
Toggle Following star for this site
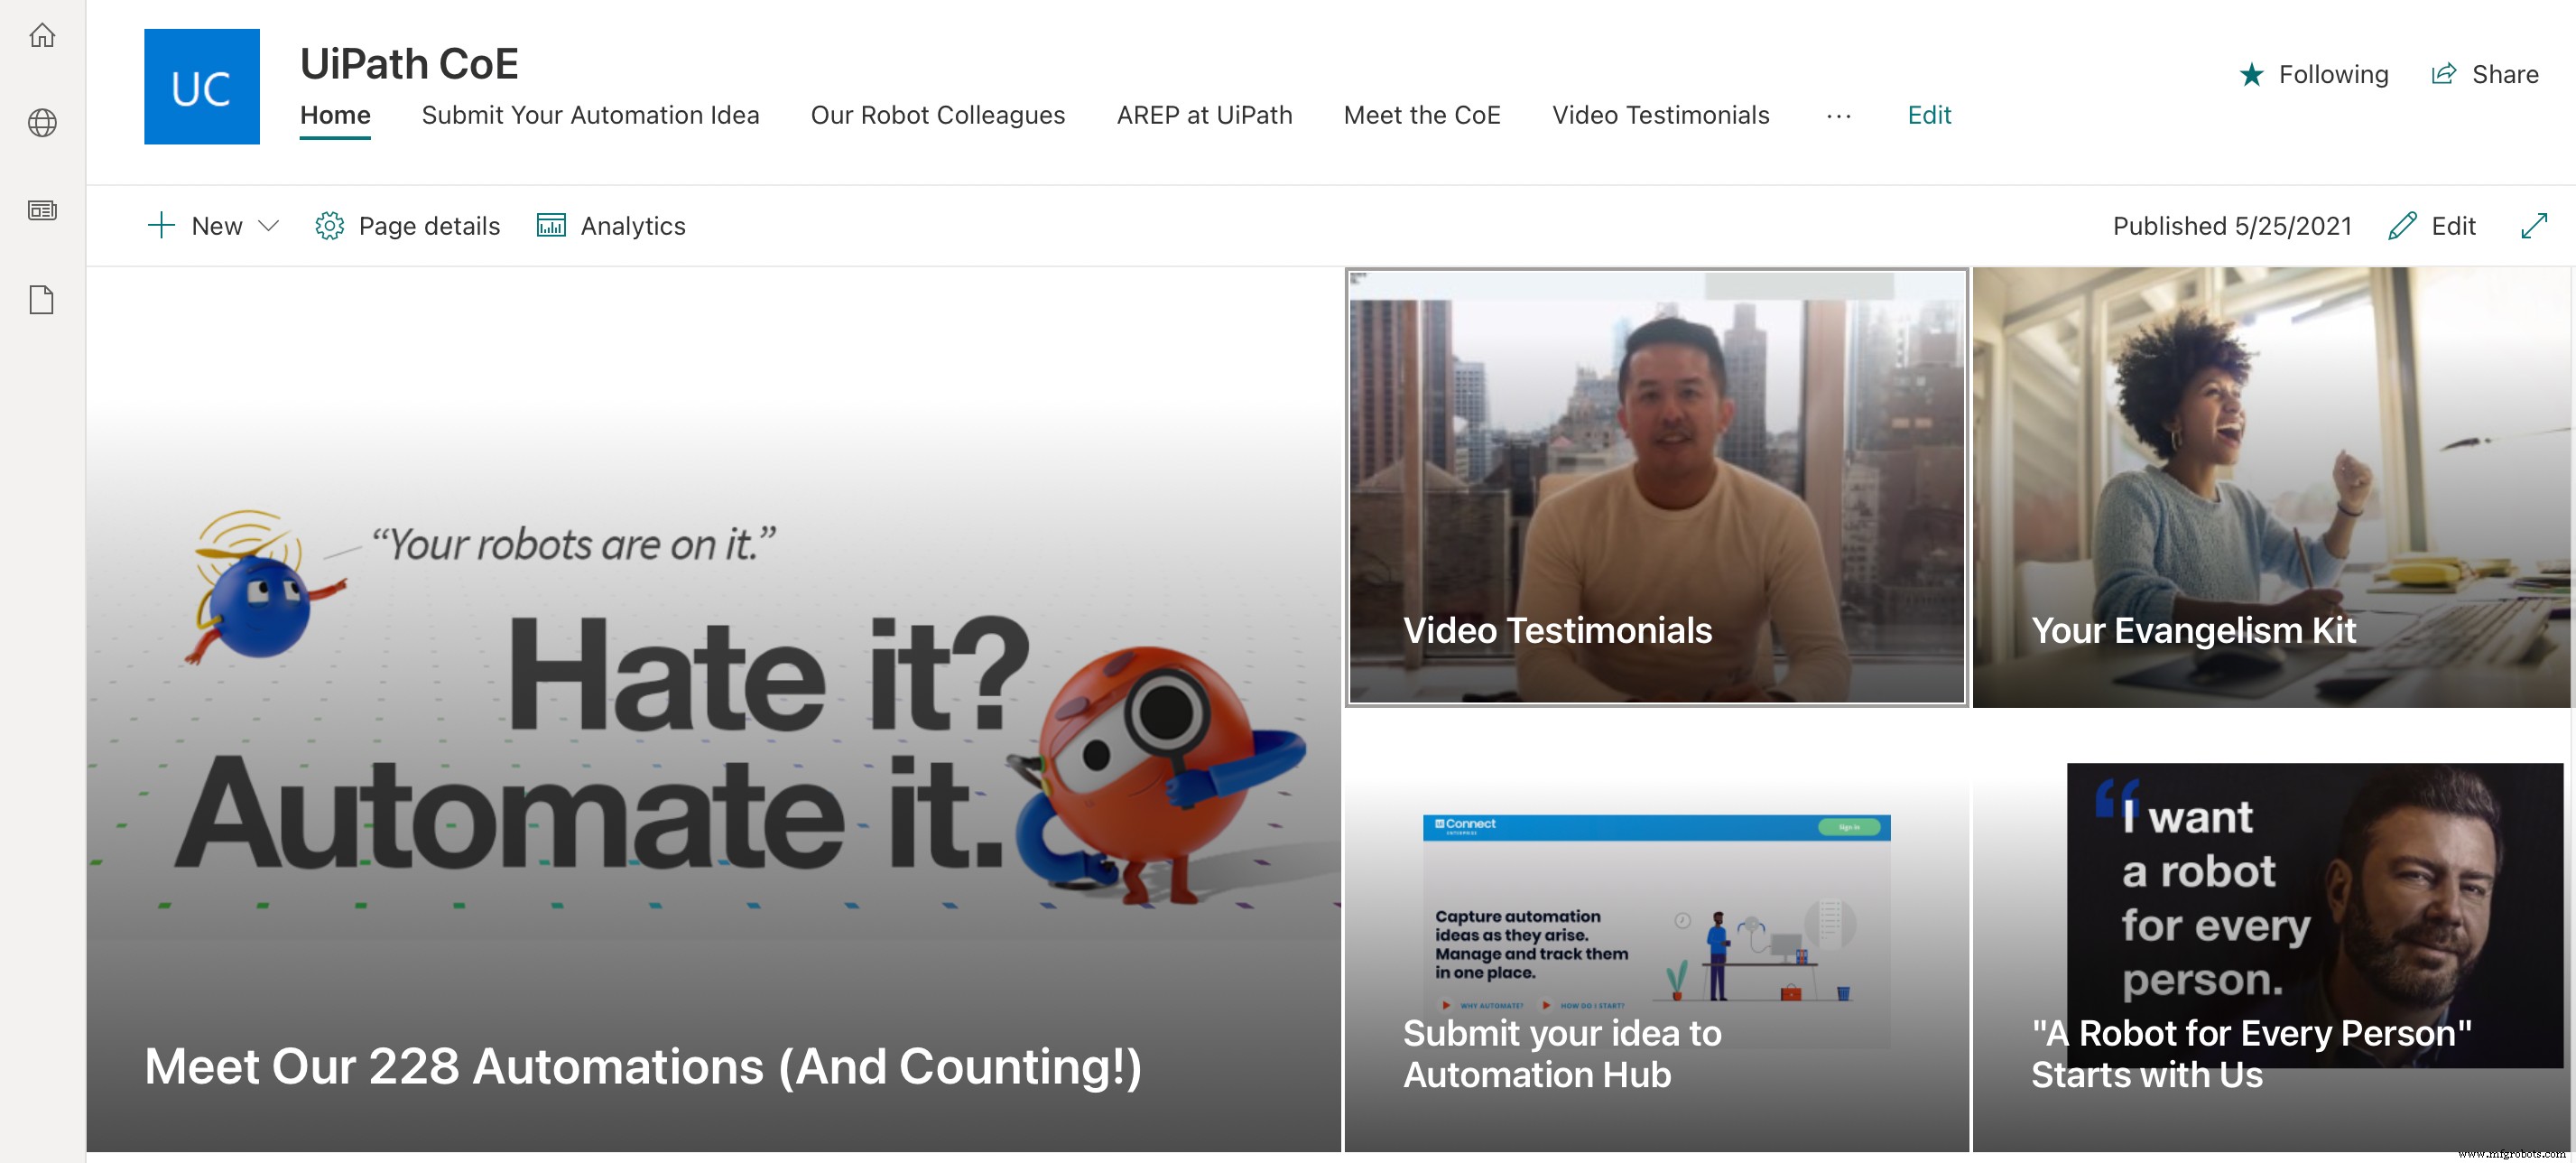click(x=2251, y=75)
